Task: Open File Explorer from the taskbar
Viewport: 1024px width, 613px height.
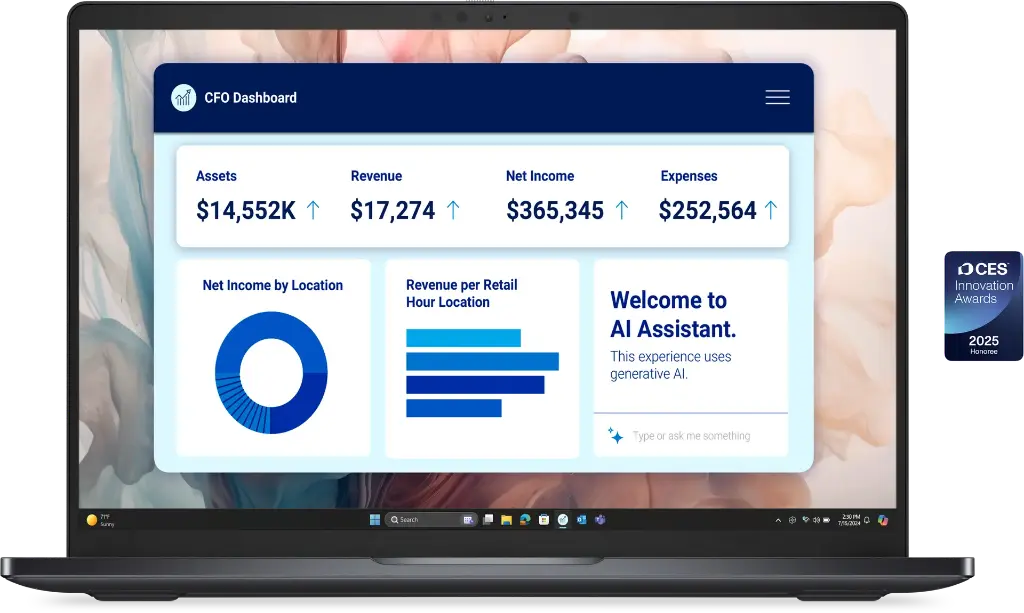Action: 507,520
